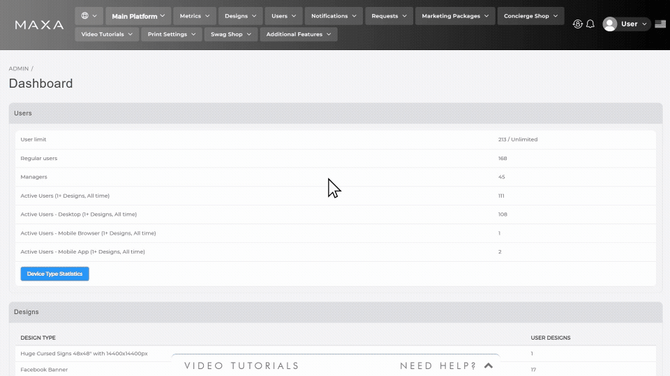Click the Managers count 45

[x=501, y=177]
